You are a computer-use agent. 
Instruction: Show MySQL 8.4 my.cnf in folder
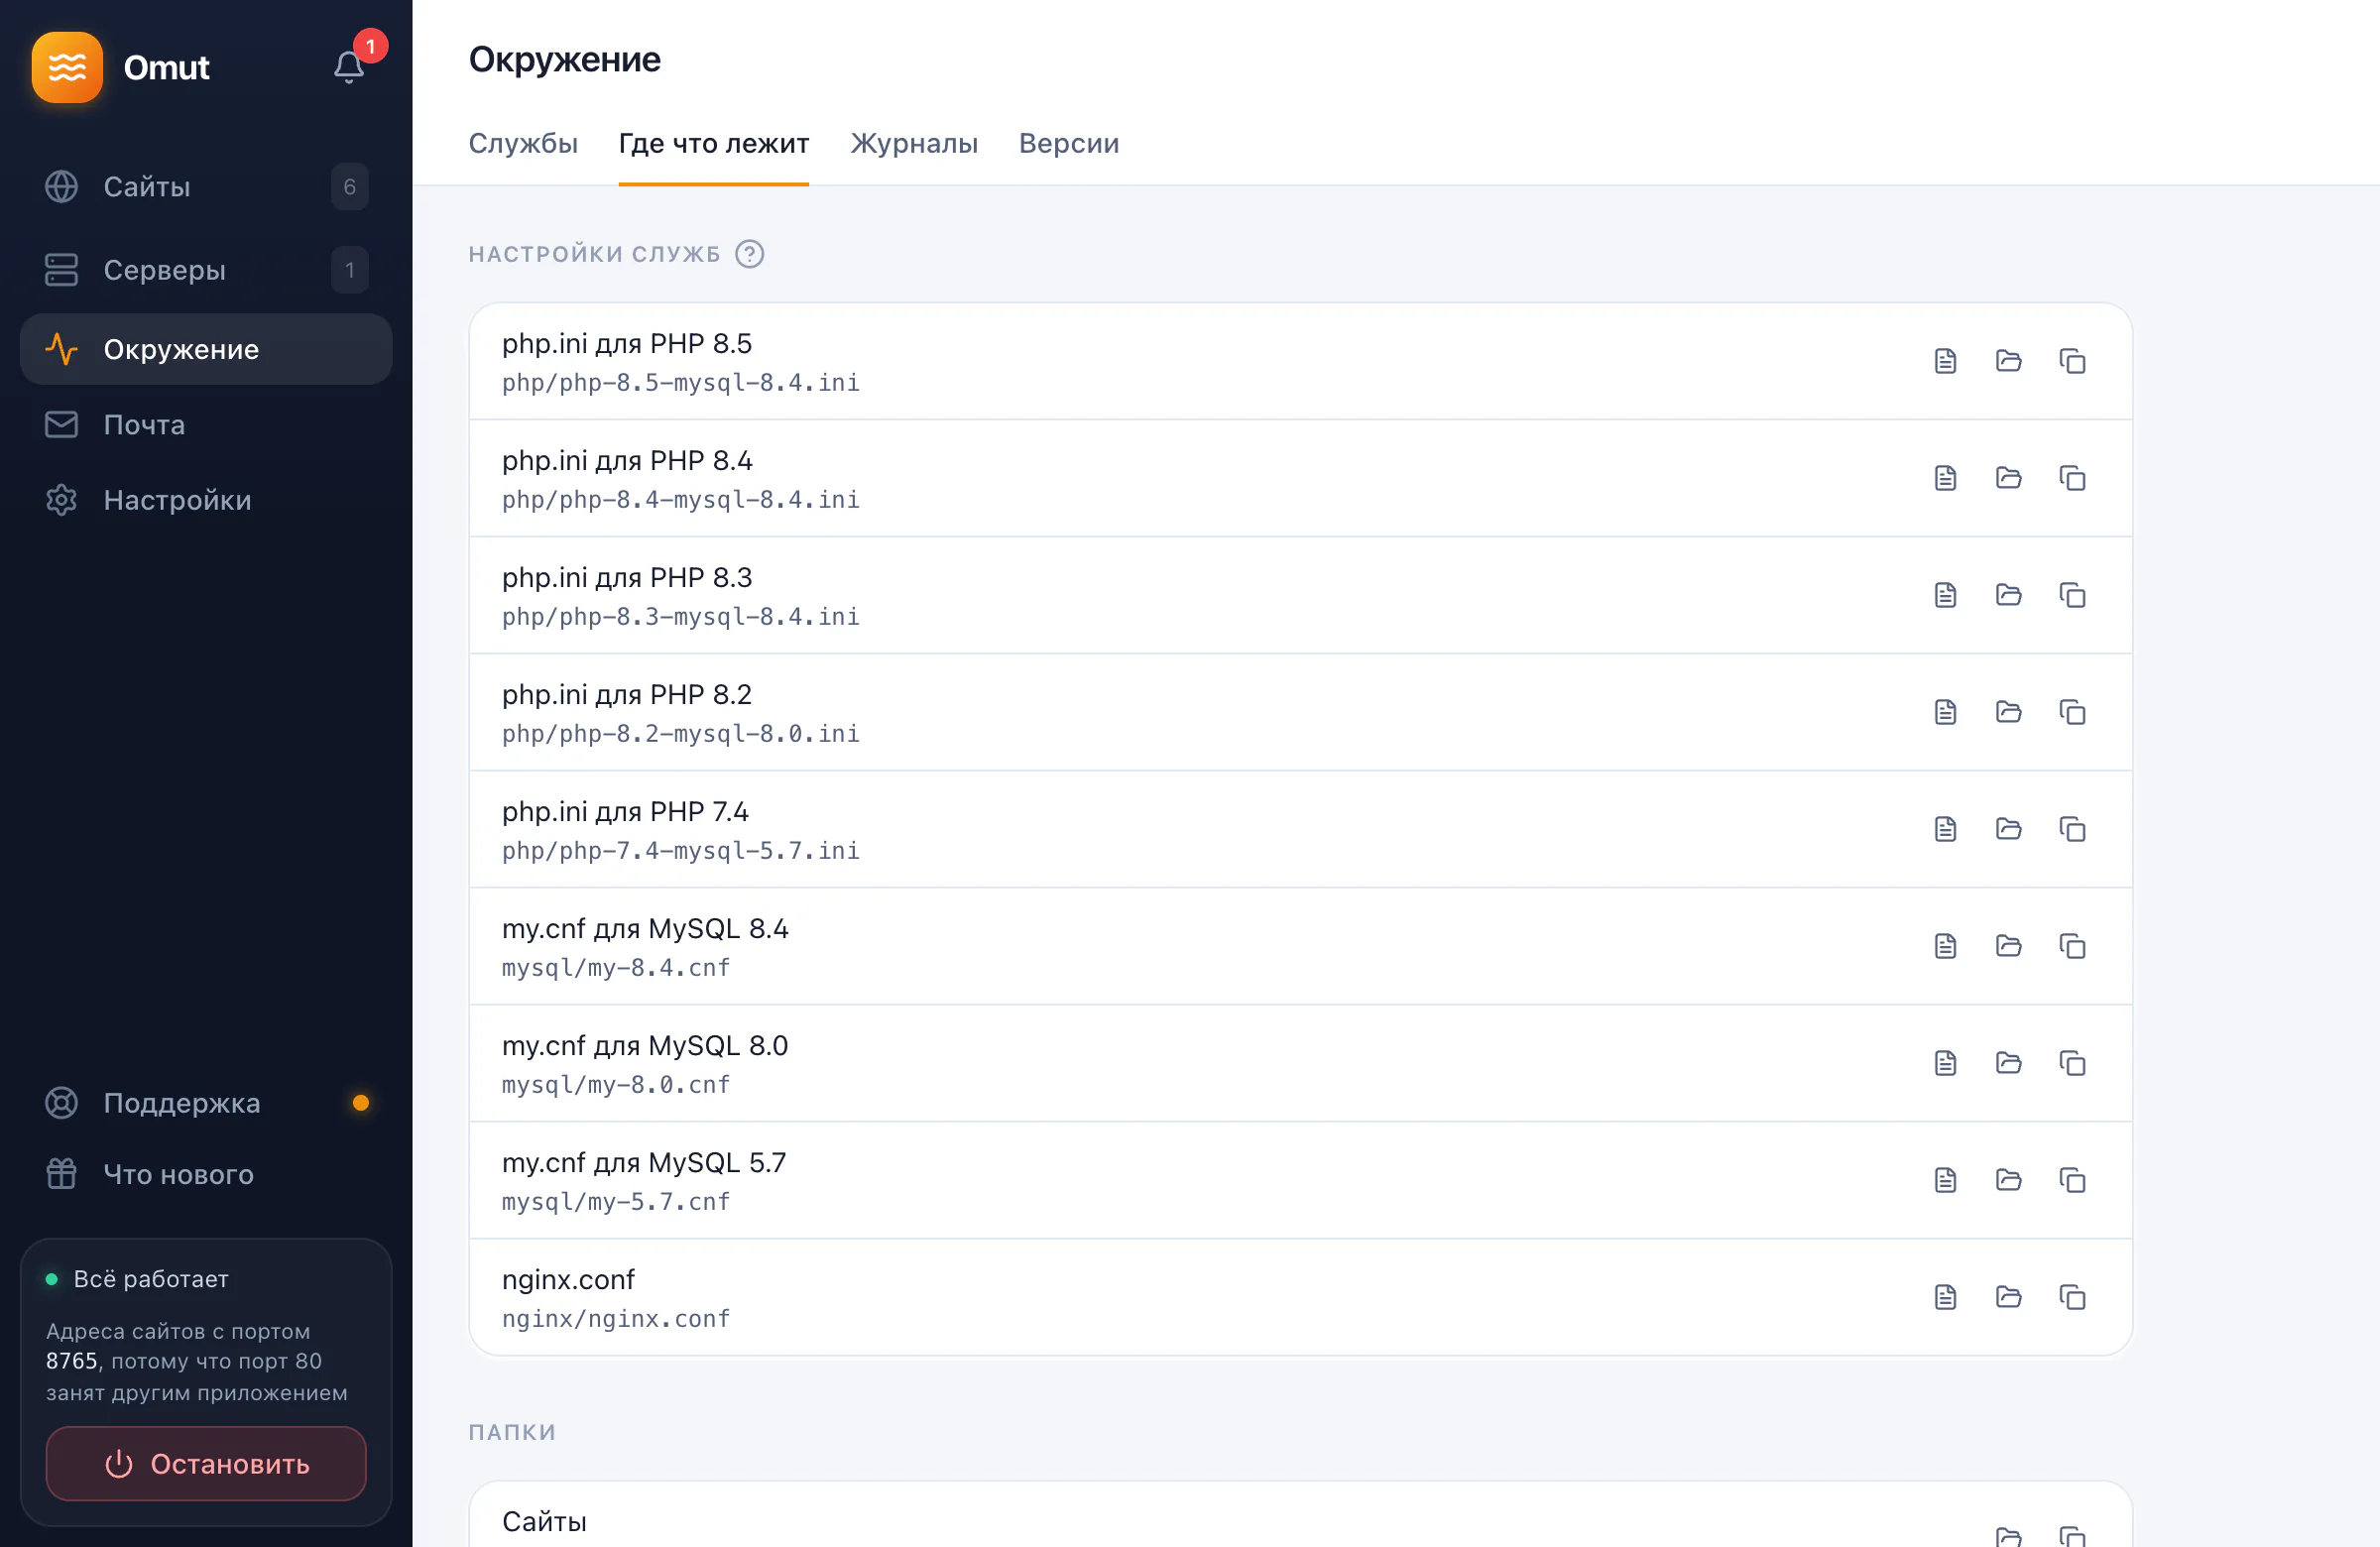click(2008, 946)
